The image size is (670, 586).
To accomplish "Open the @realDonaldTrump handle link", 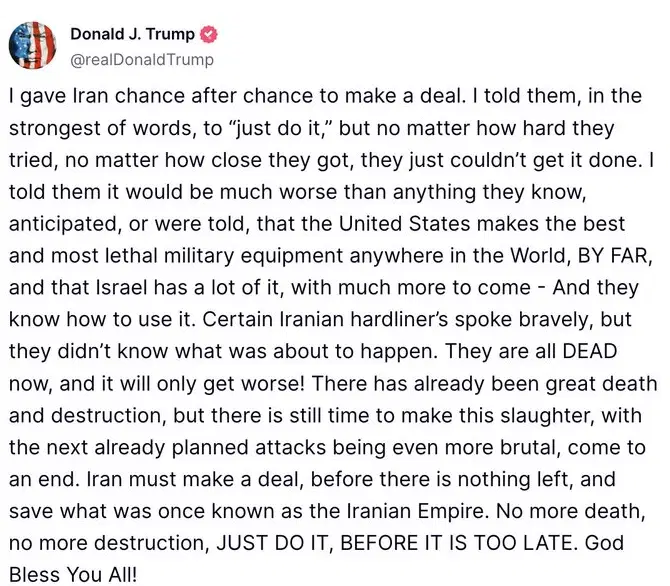I will point(141,59).
